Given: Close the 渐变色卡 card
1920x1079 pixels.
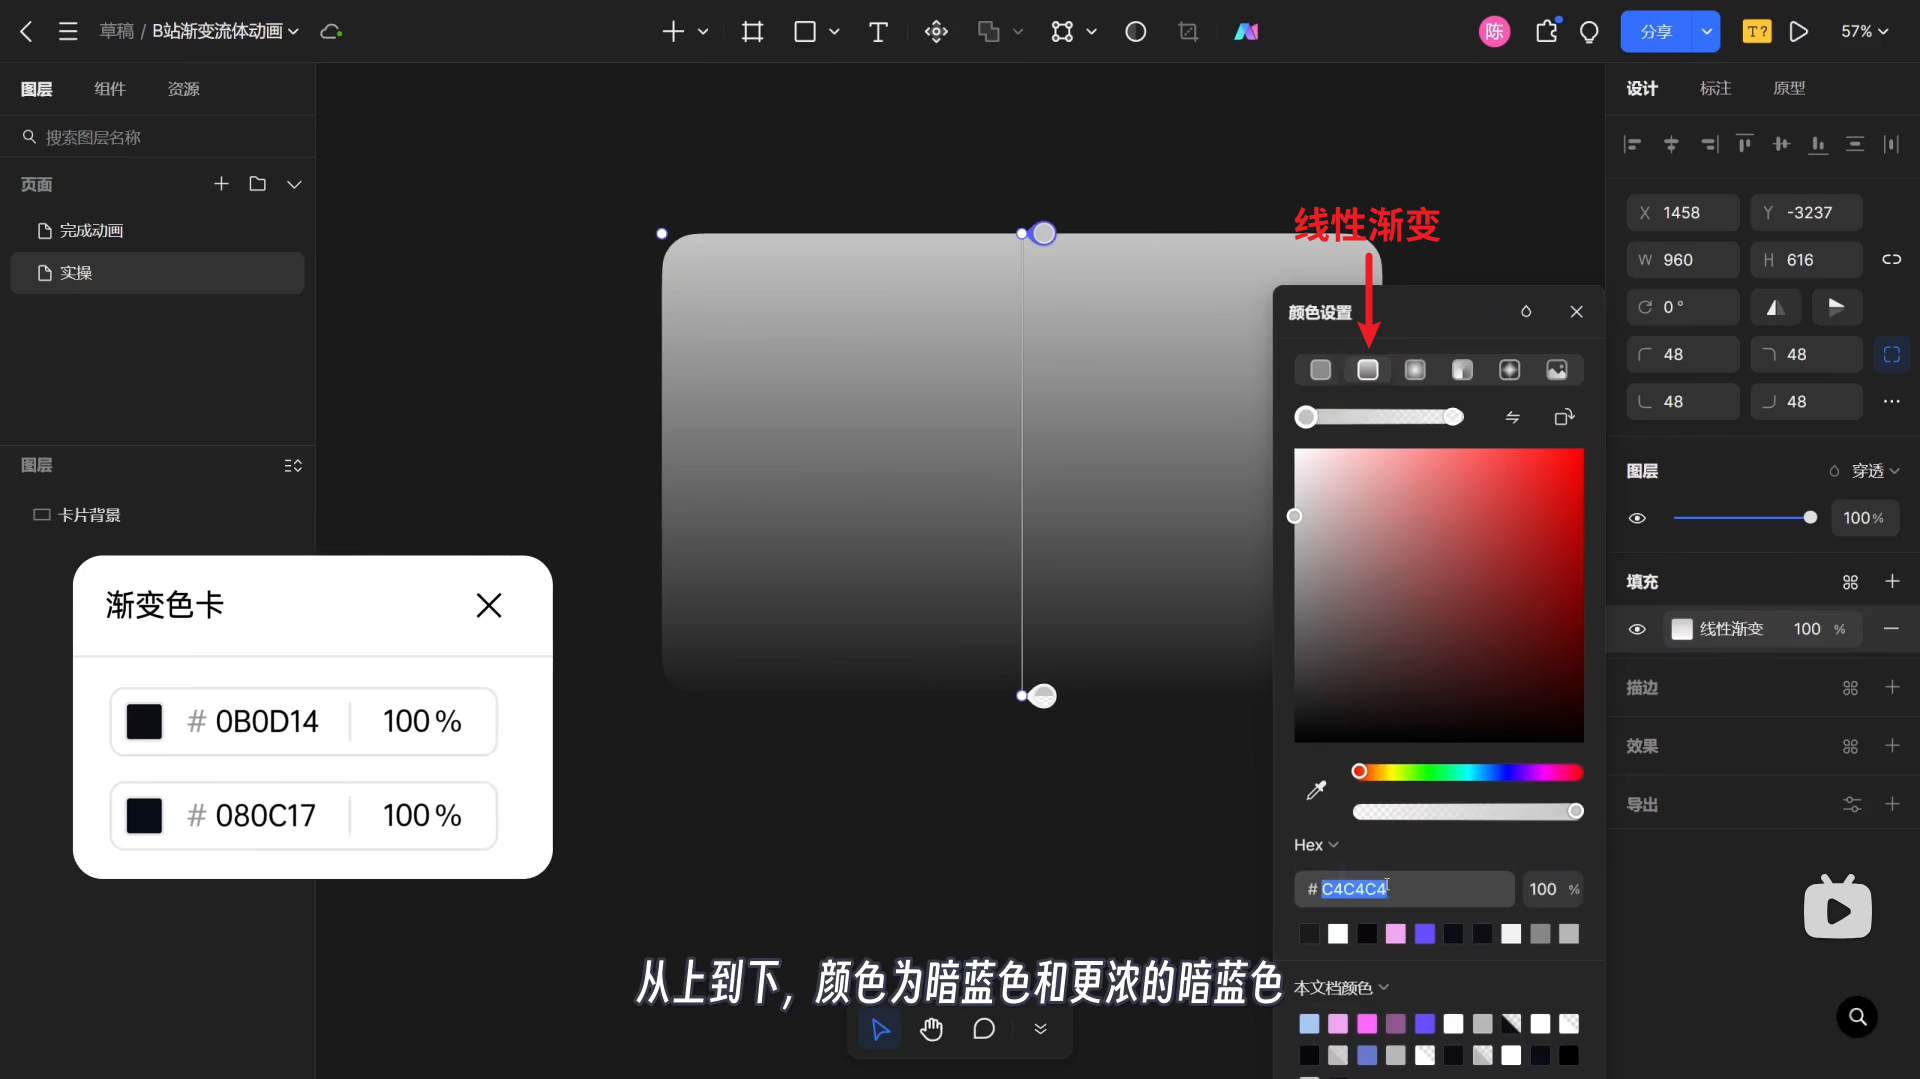Looking at the screenshot, I should click(x=489, y=605).
